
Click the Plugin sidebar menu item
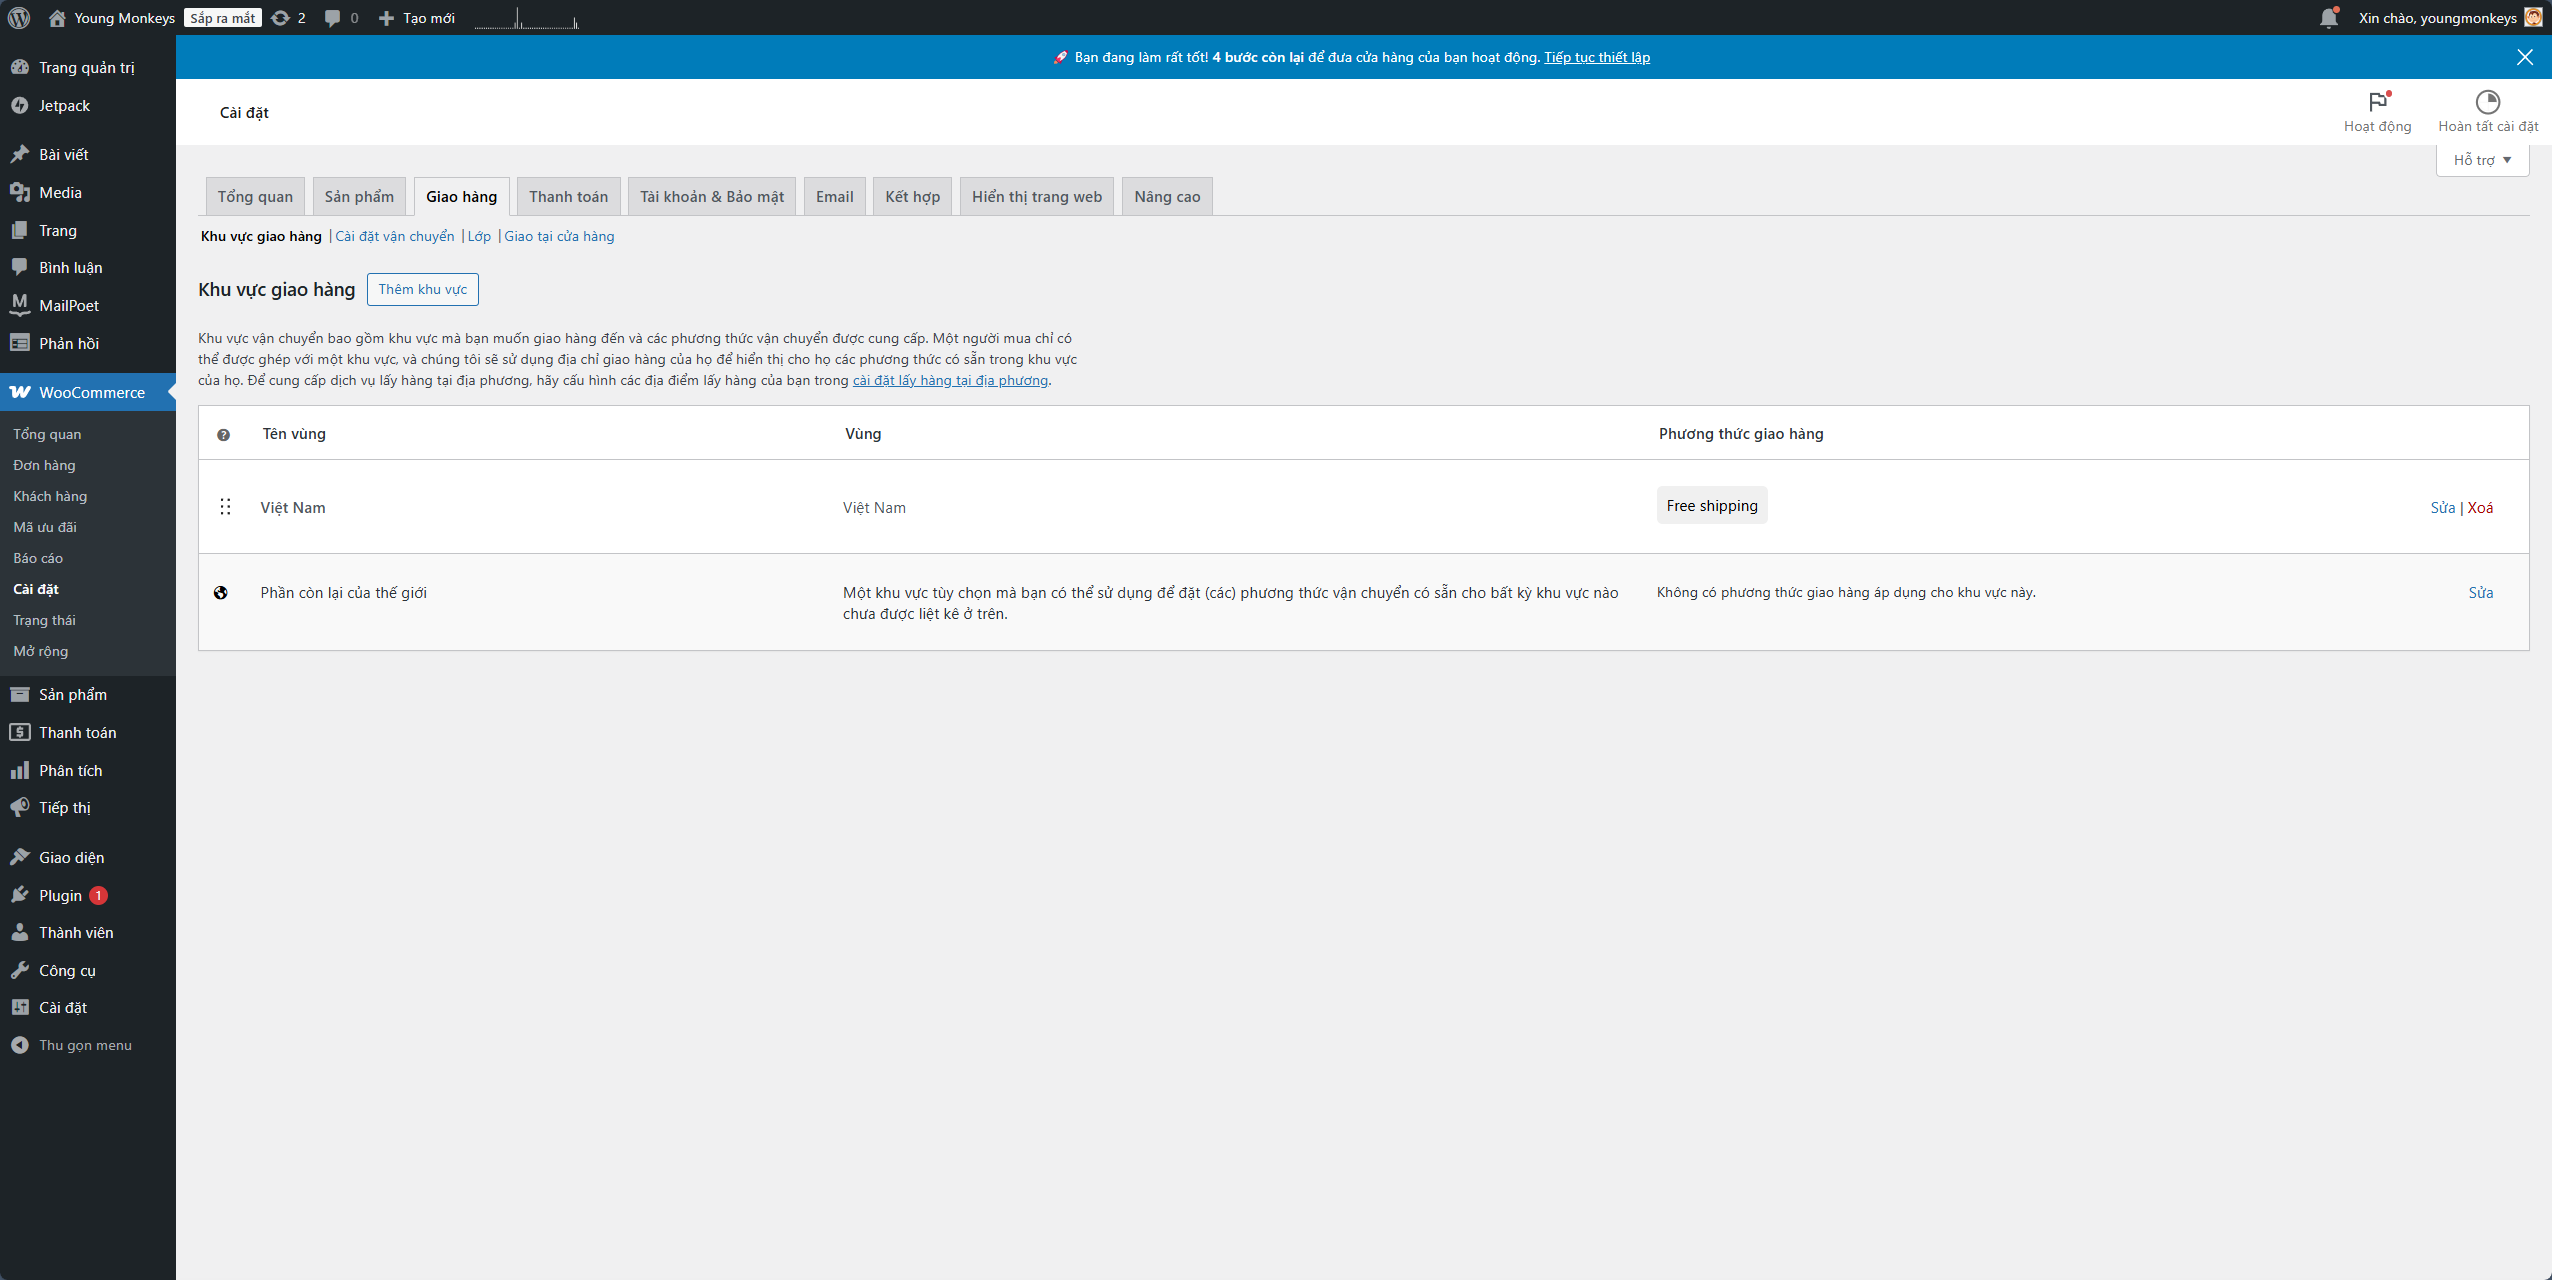60,895
